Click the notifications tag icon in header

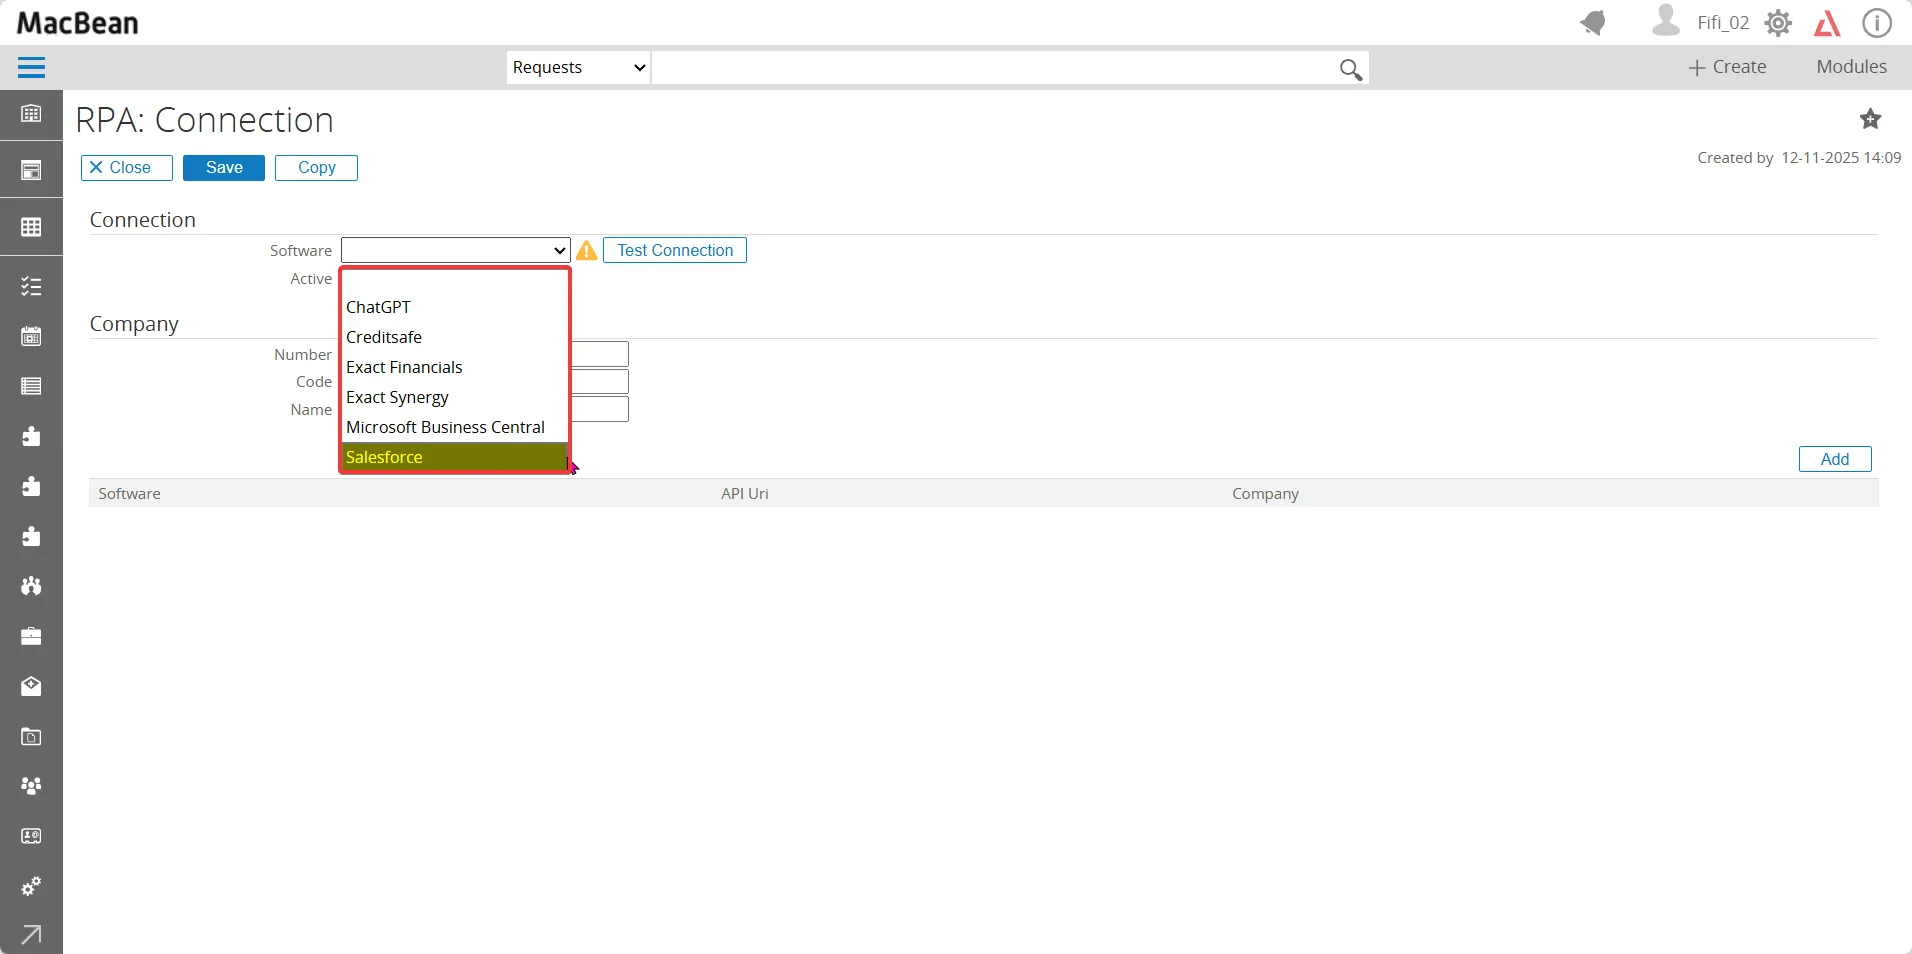click(x=1593, y=22)
